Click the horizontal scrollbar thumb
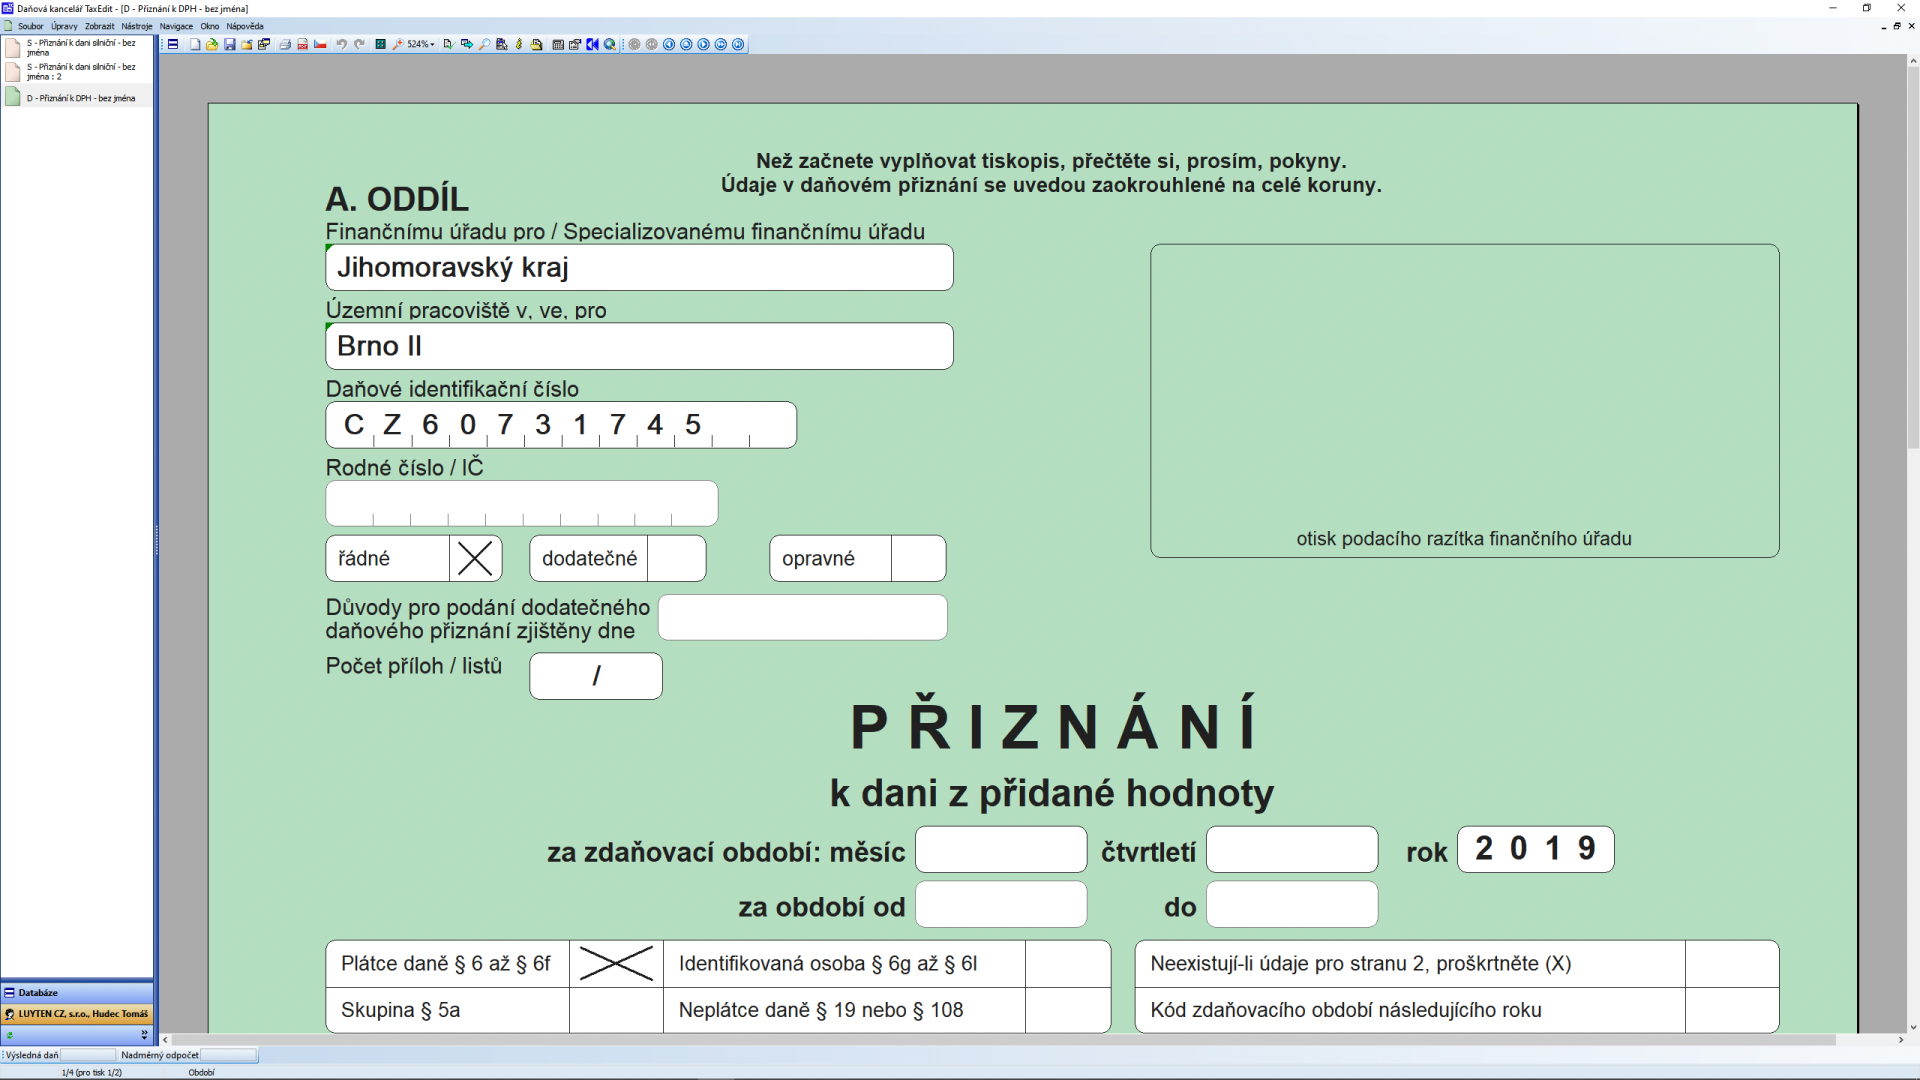 click(x=1004, y=1040)
